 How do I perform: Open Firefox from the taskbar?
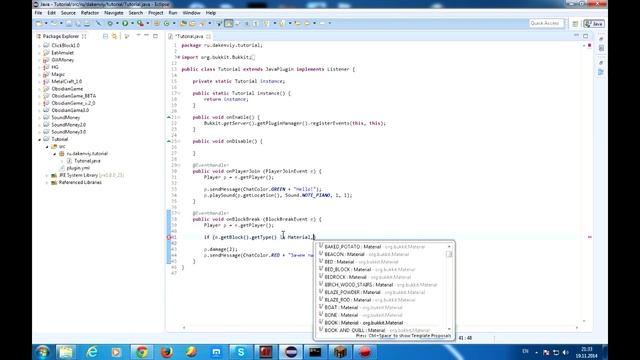pyautogui.click(x=167, y=352)
